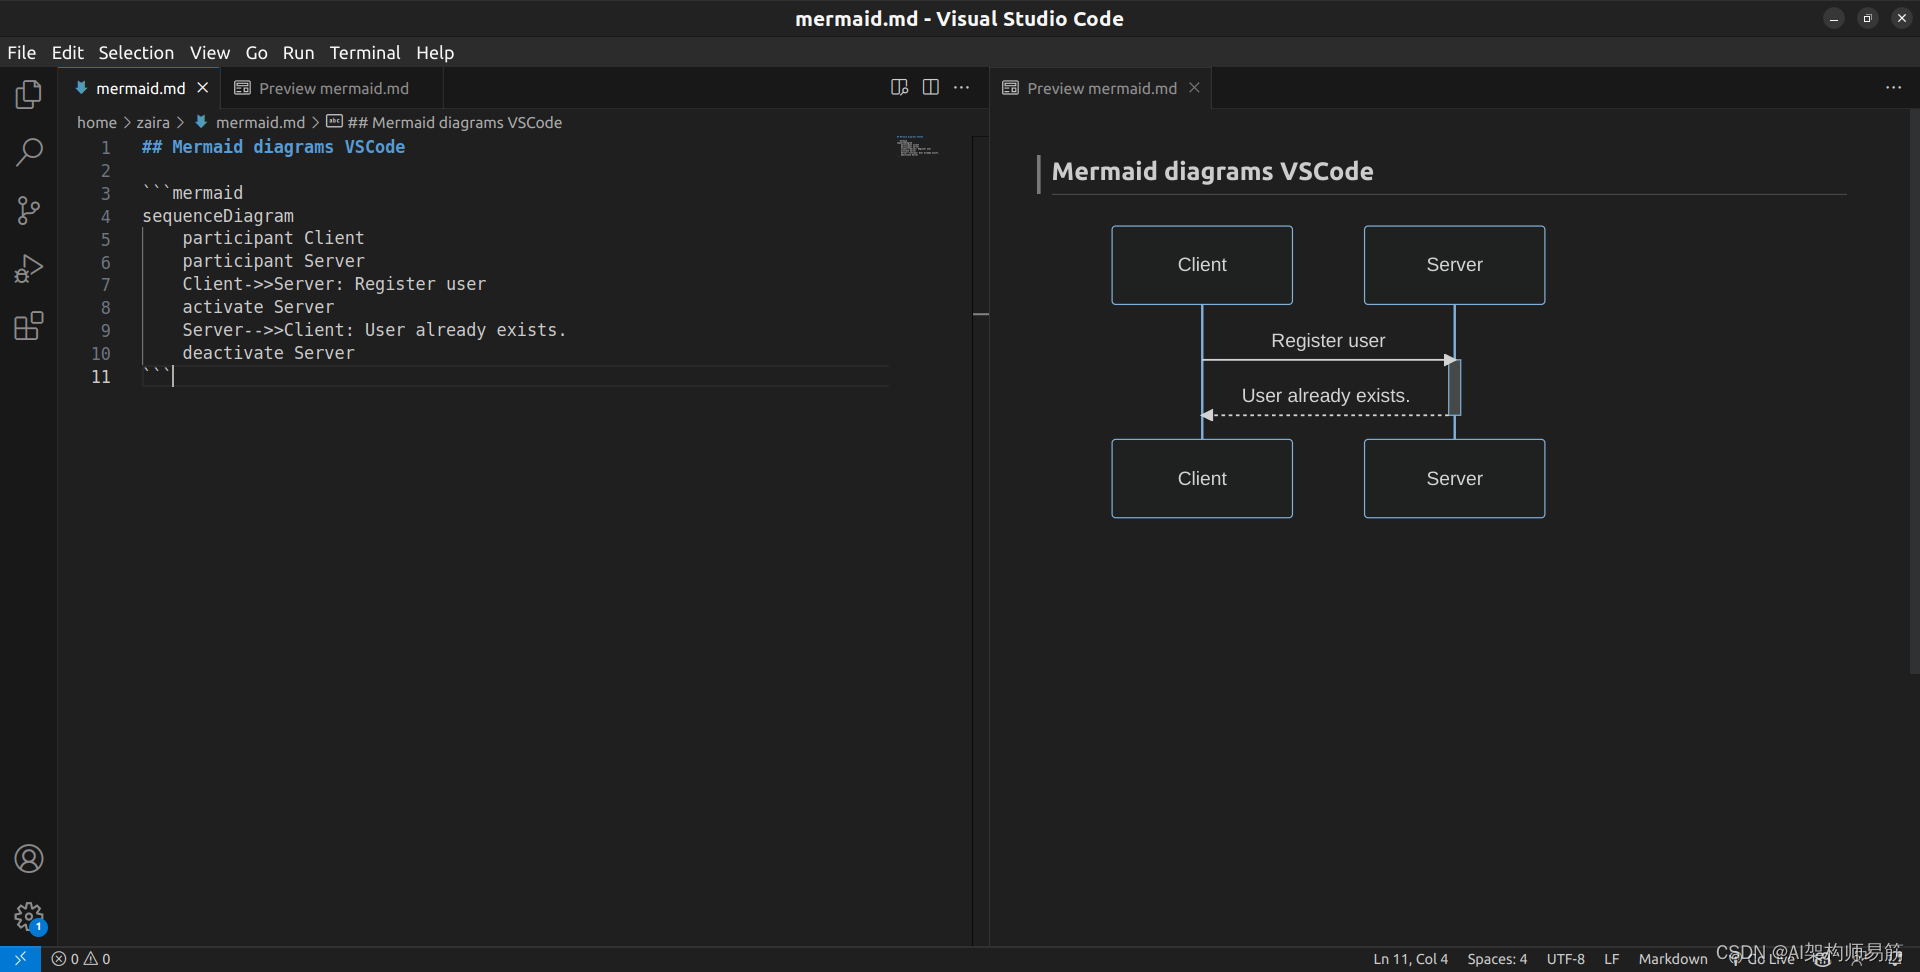The image size is (1920, 972).
Task: Open more actions for left editor group
Action: 962,88
